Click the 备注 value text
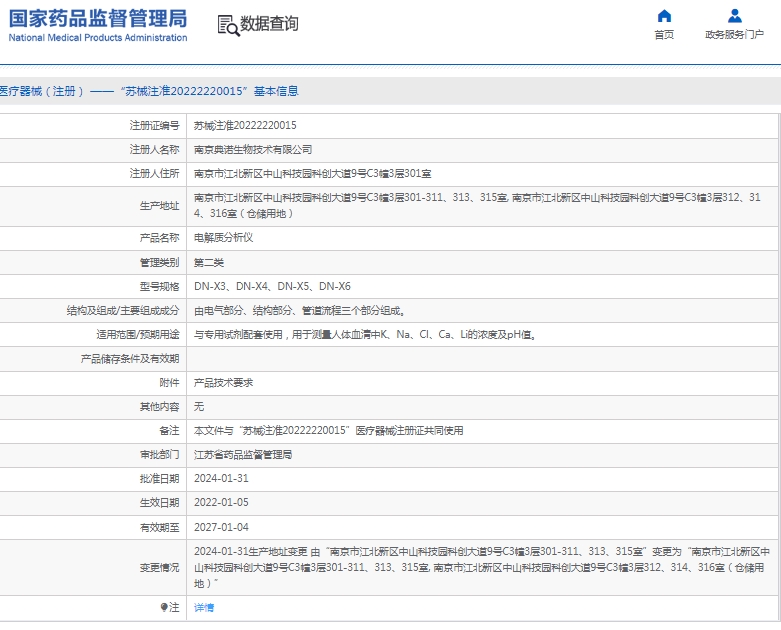 coord(329,430)
